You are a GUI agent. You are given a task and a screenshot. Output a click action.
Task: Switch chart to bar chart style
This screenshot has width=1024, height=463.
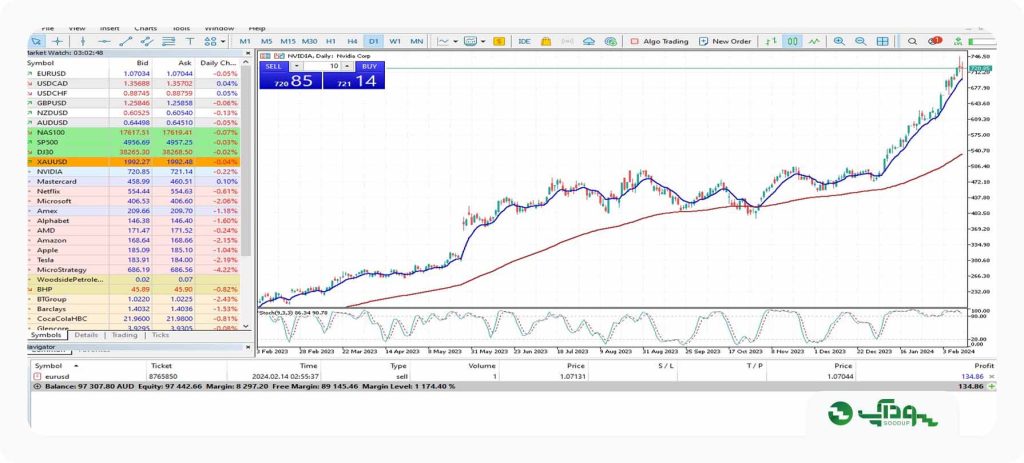(772, 41)
